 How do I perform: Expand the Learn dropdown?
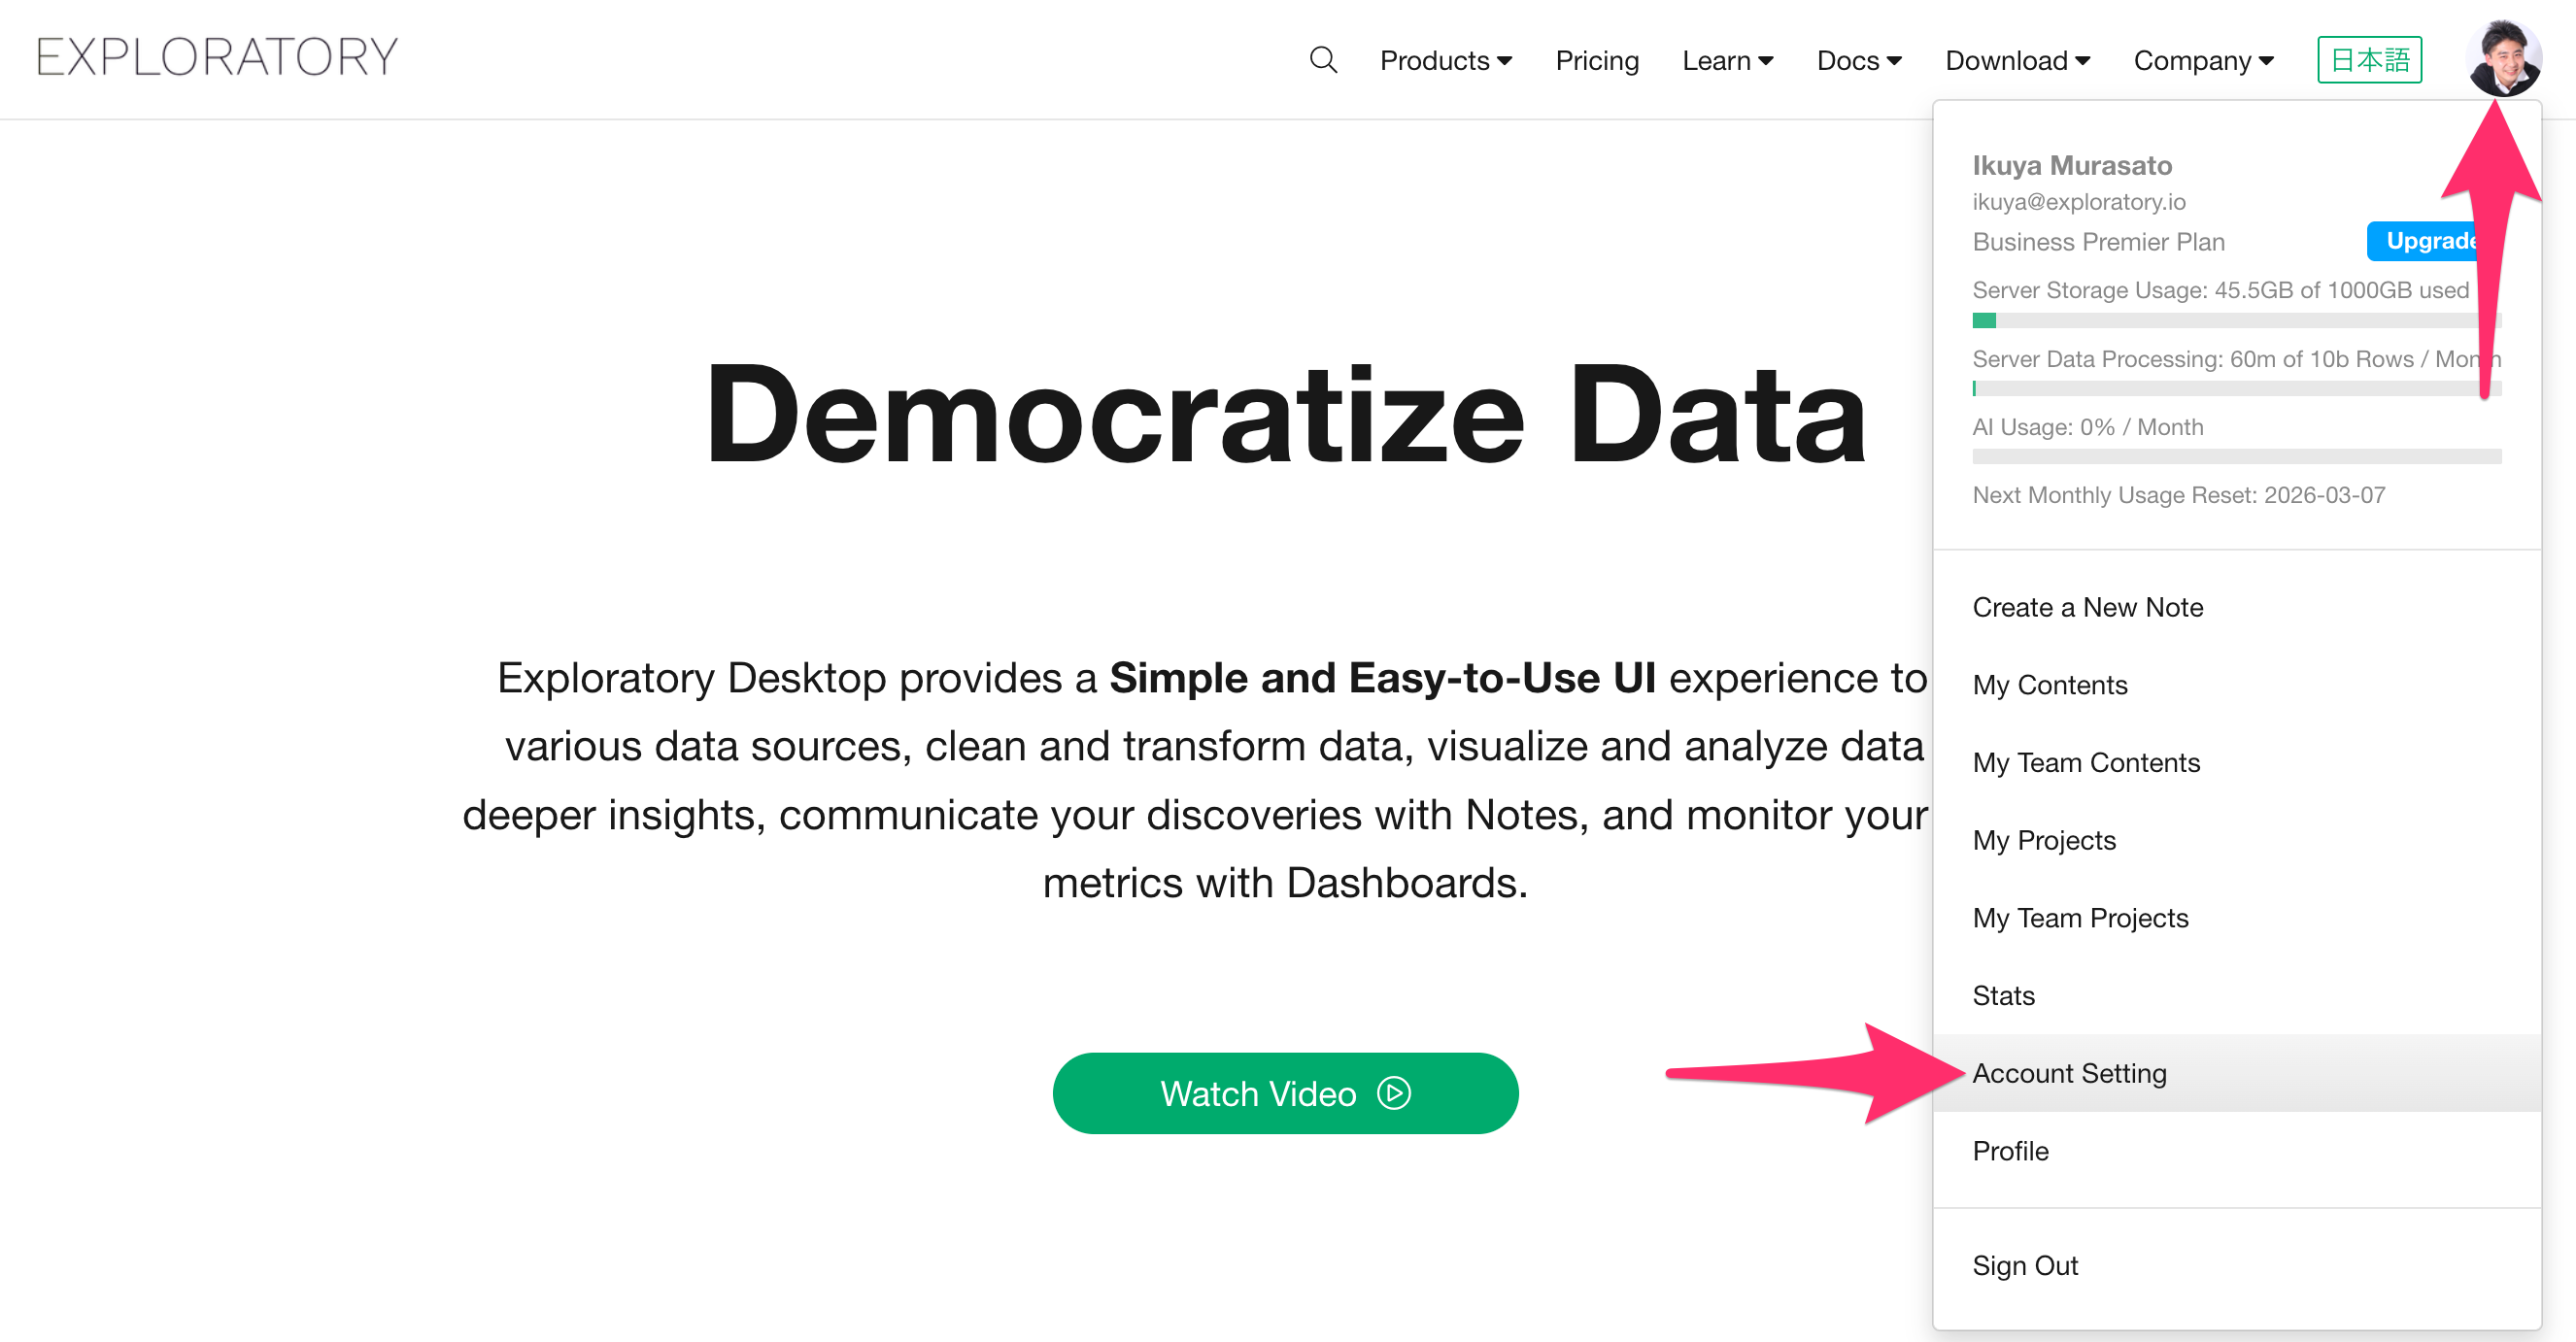(x=1727, y=61)
